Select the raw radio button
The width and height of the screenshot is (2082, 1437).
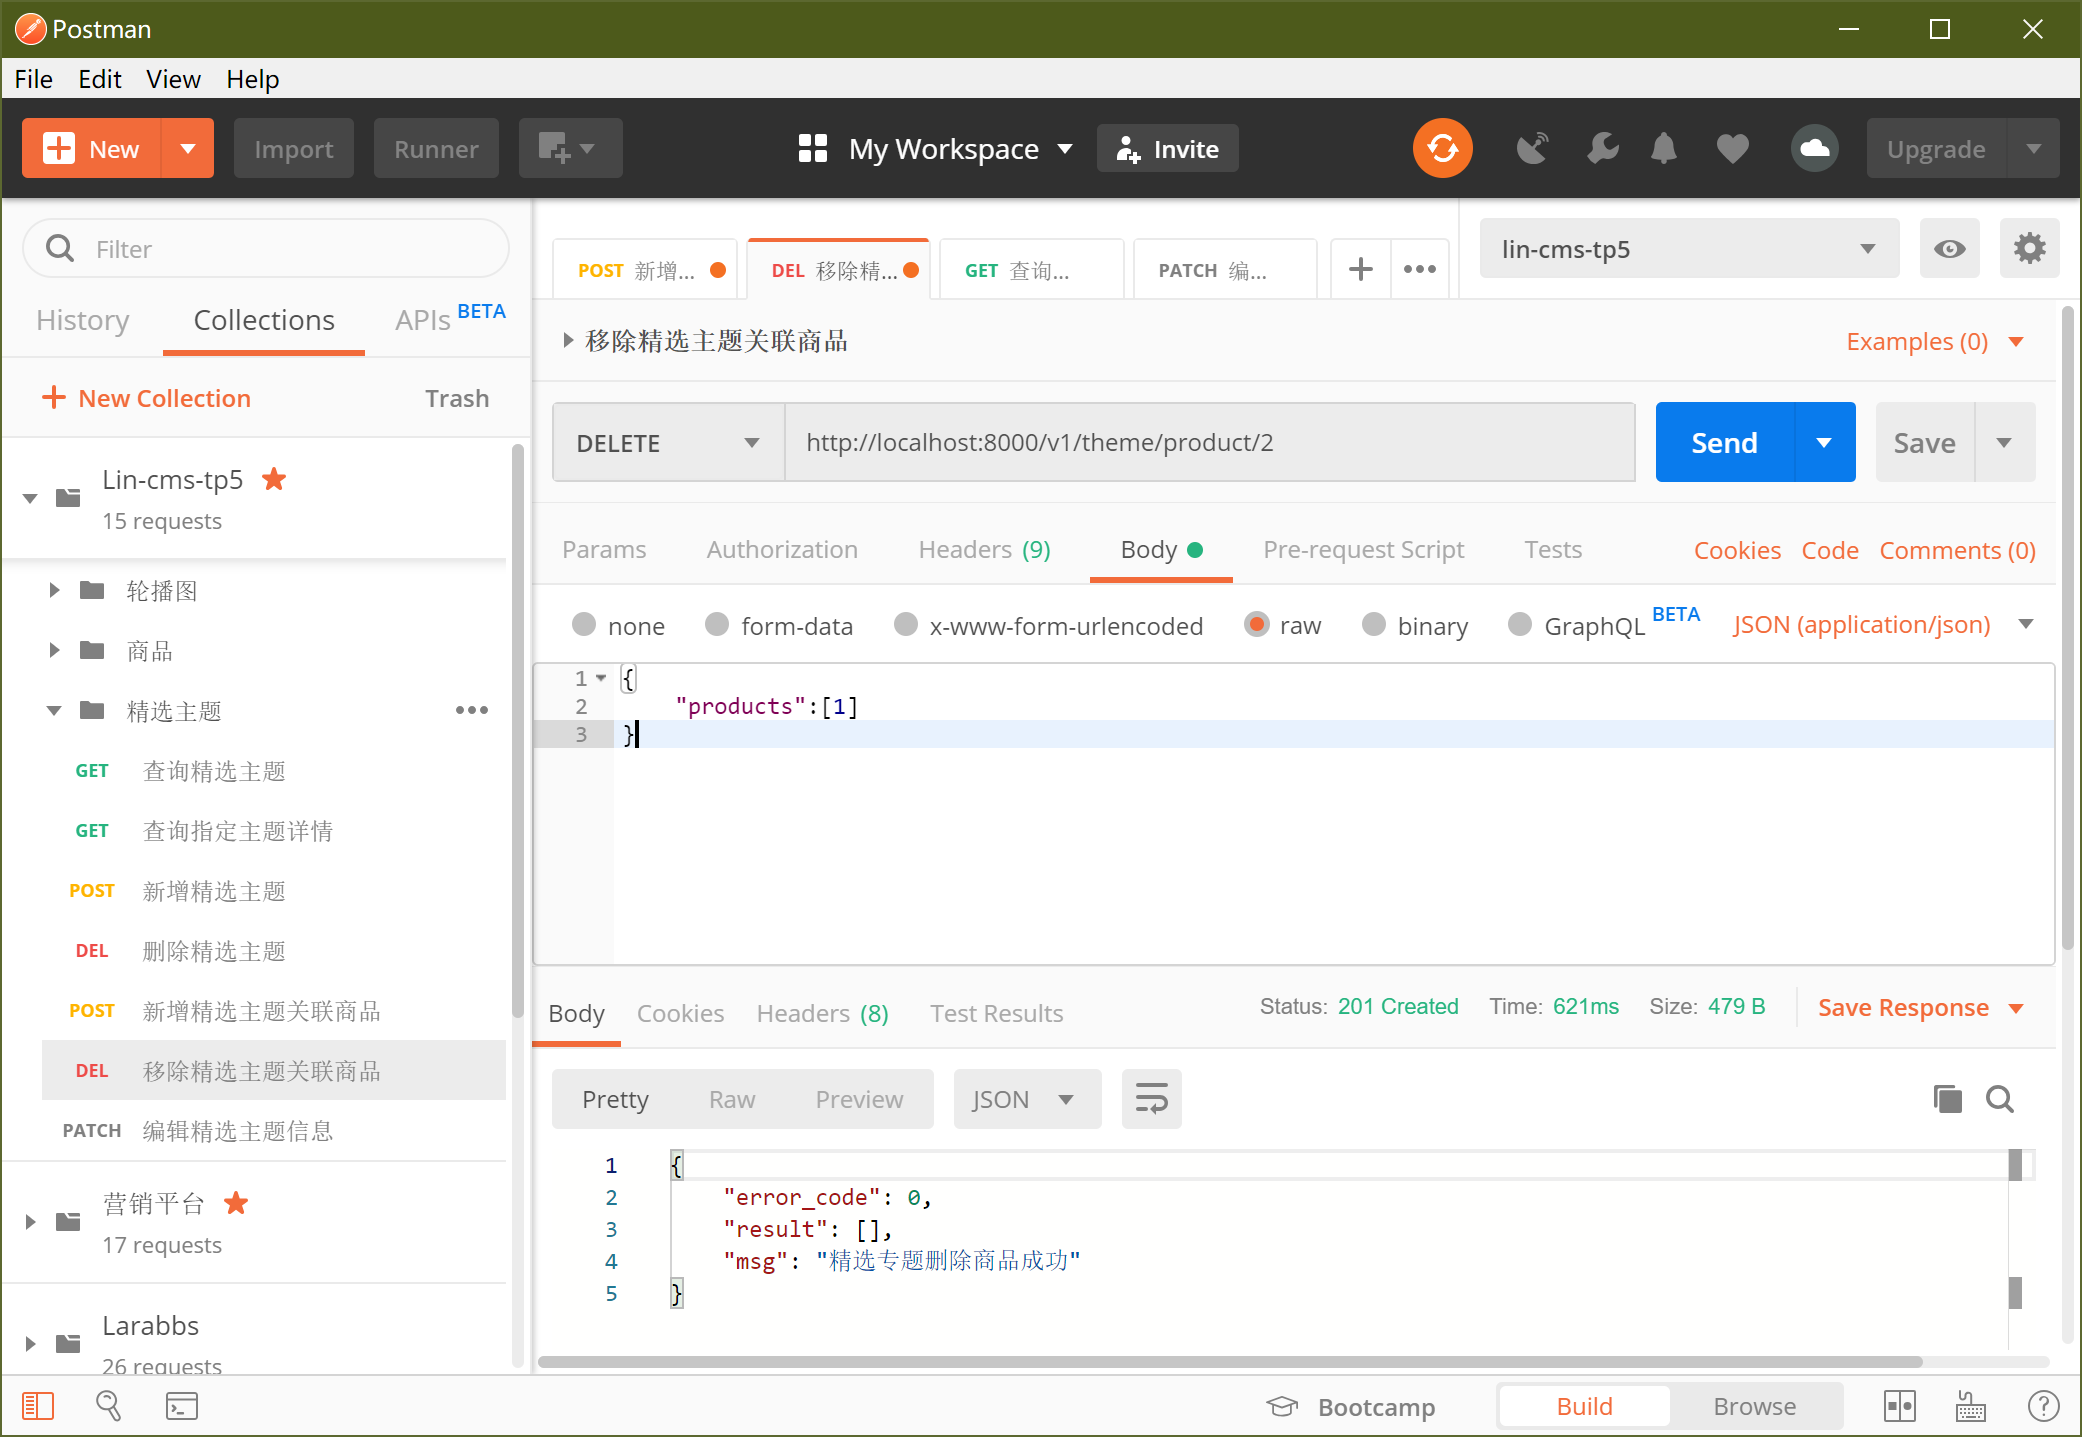coord(1256,625)
